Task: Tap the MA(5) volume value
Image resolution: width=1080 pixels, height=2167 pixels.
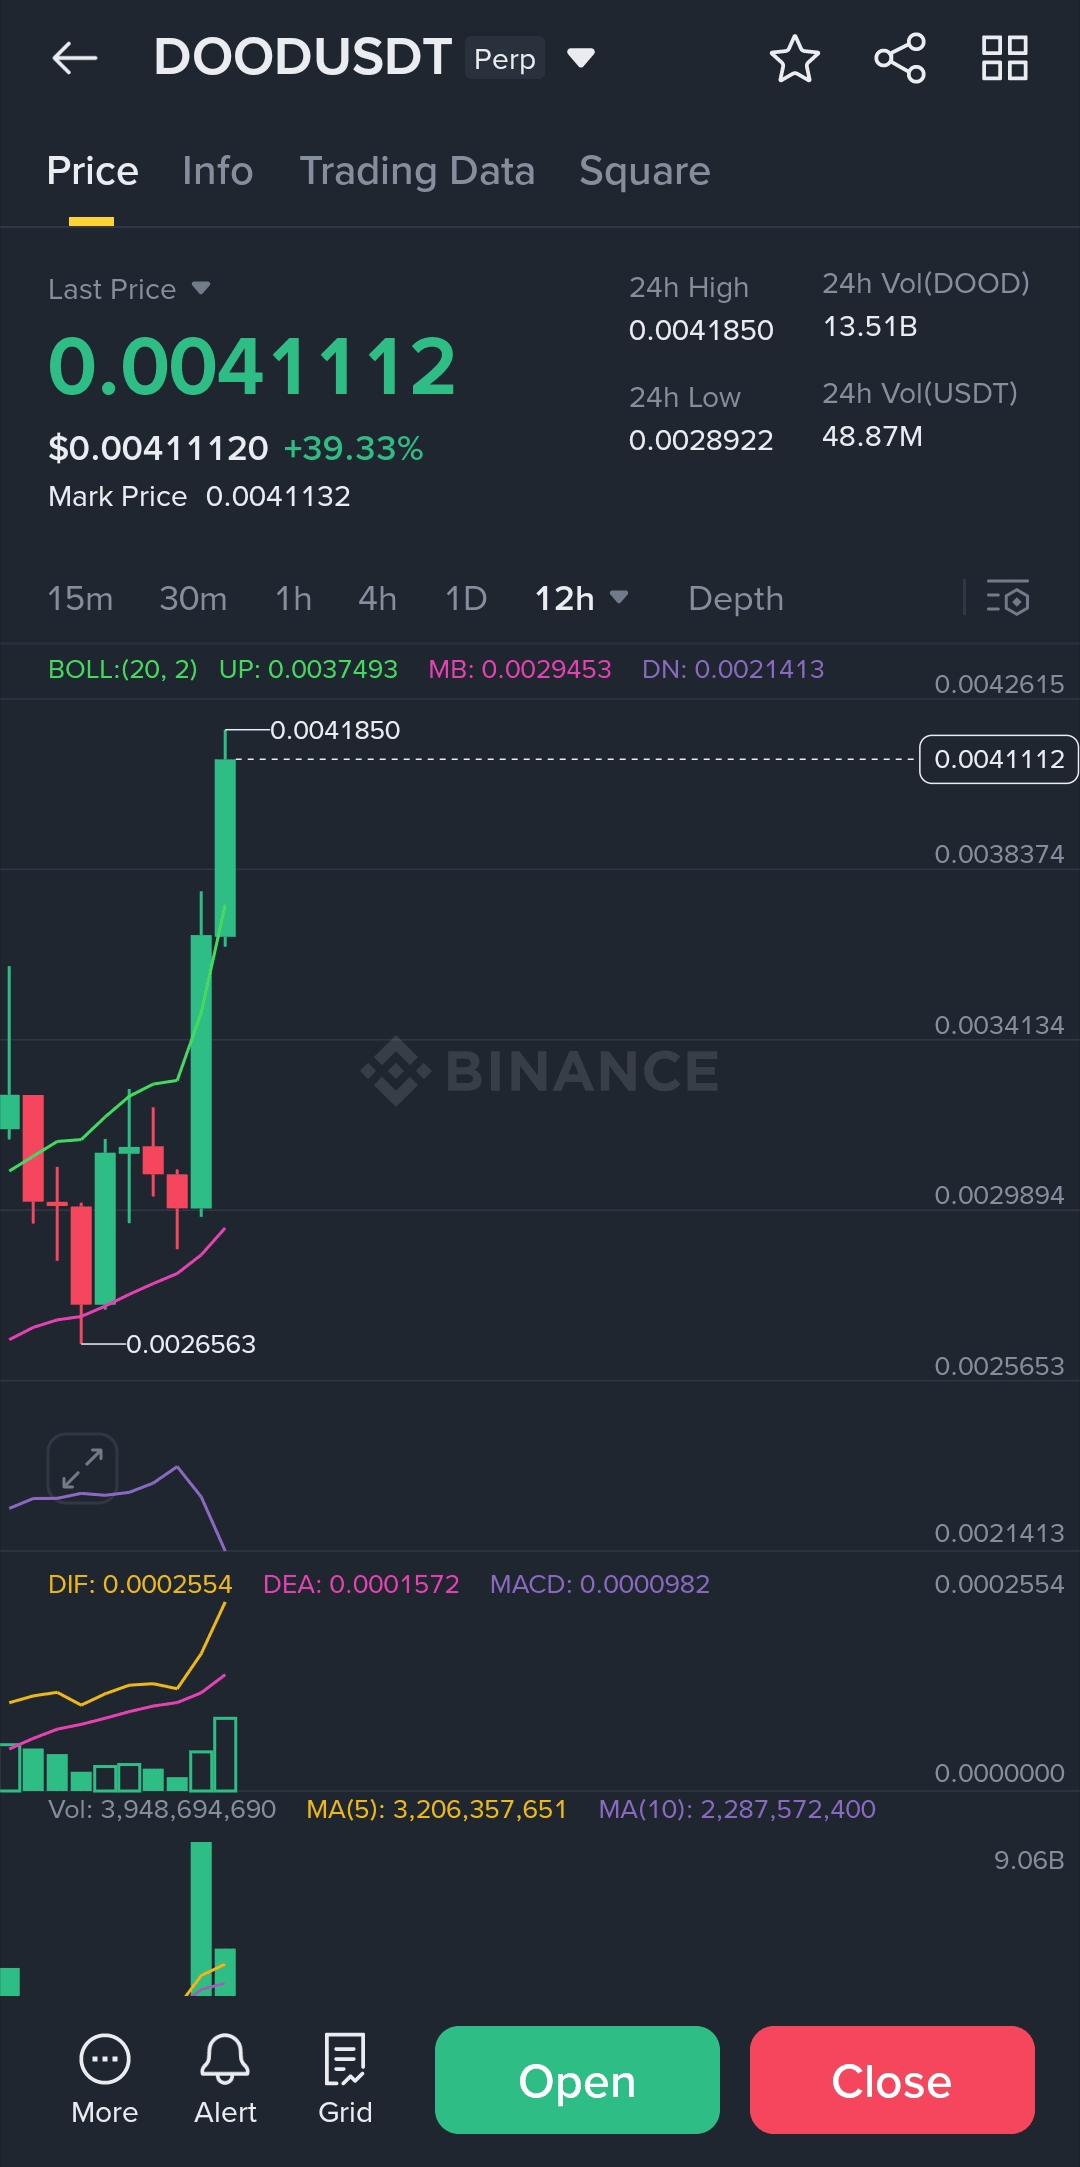Action: point(436,1809)
